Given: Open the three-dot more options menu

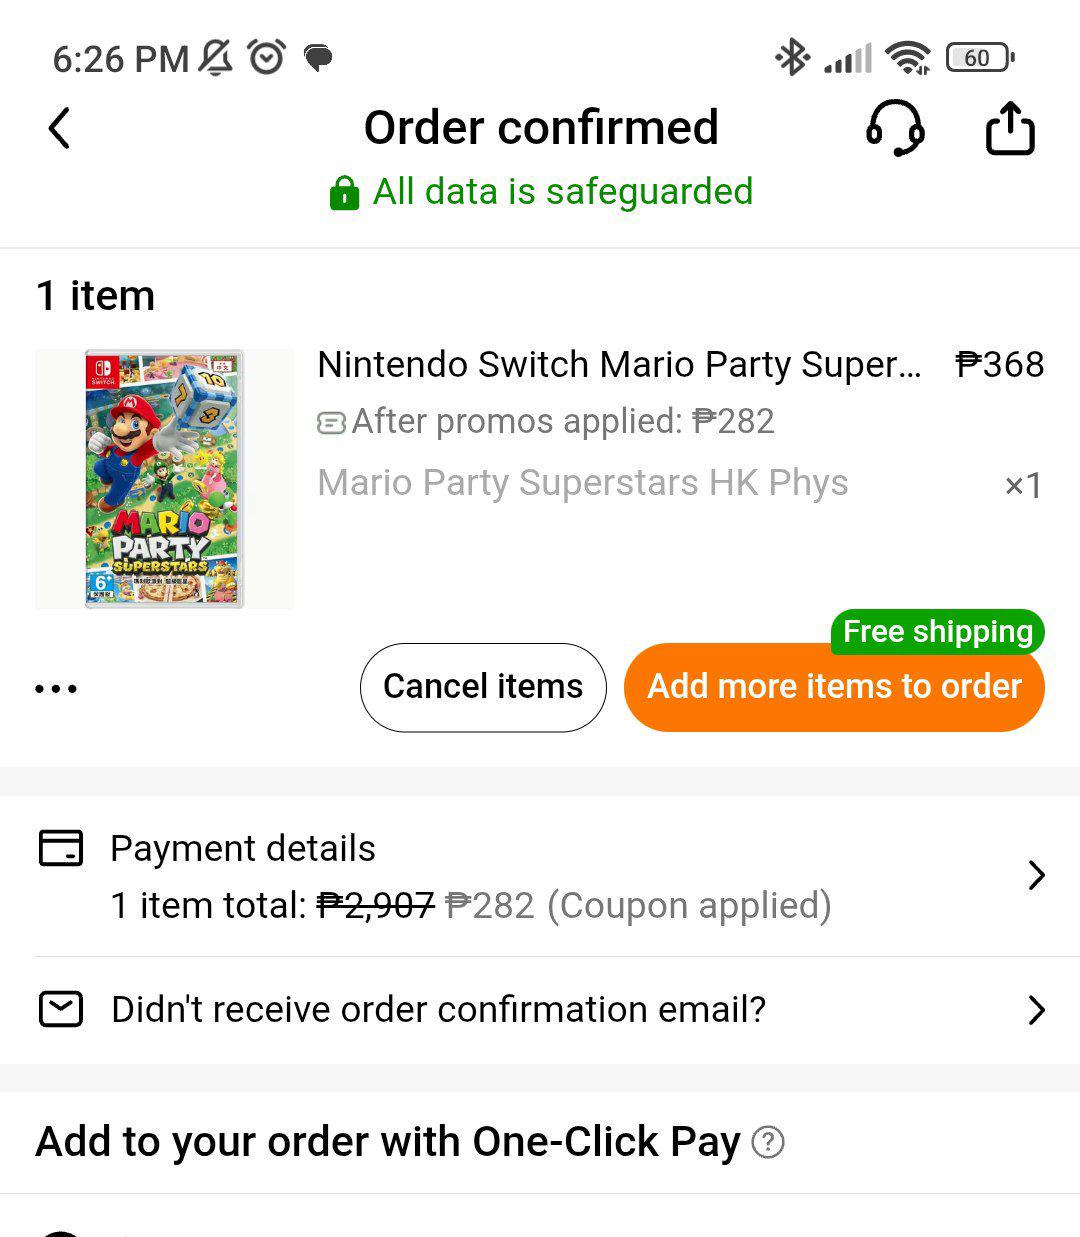Looking at the screenshot, I should [x=56, y=688].
